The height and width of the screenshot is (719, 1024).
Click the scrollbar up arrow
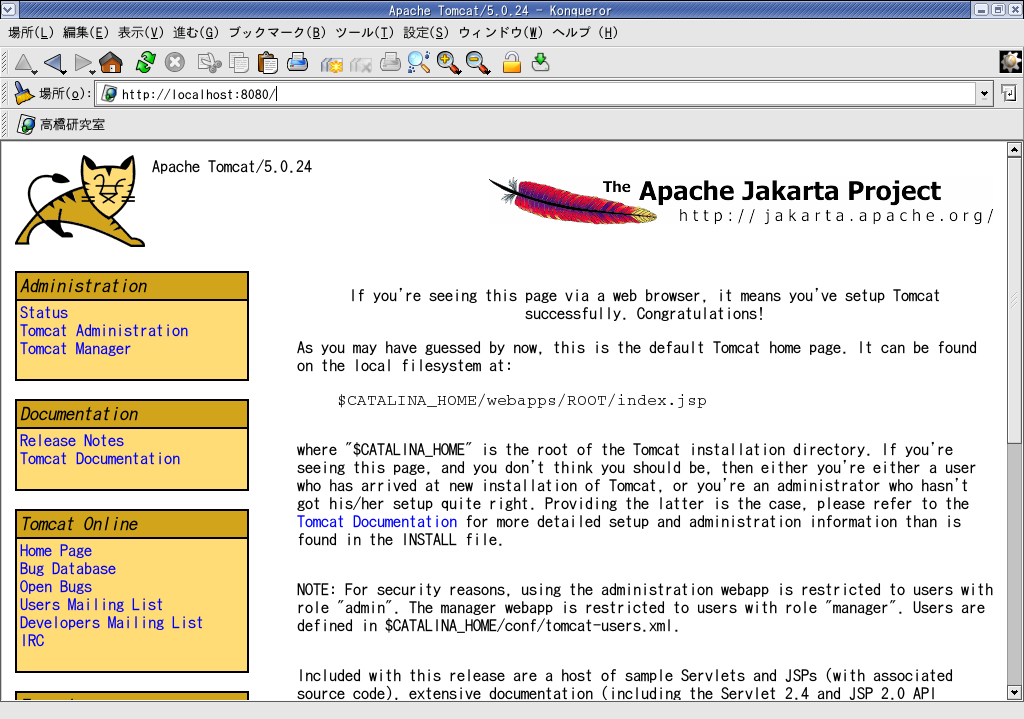pos(1014,150)
